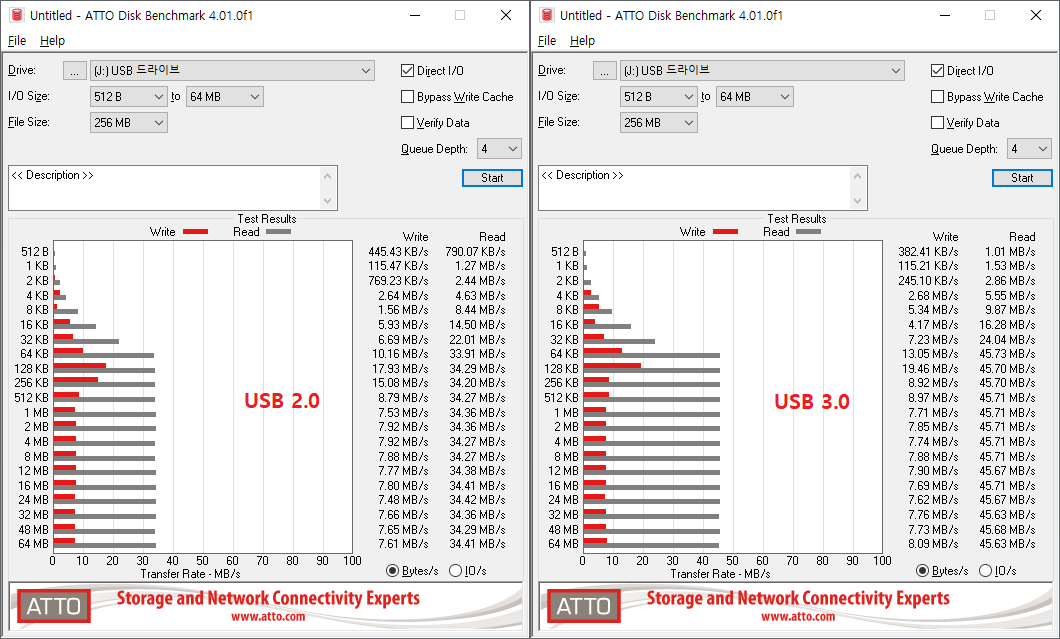
Task: Click 'Storage and Network Connectivity Experts' in left window
Action: (268, 598)
